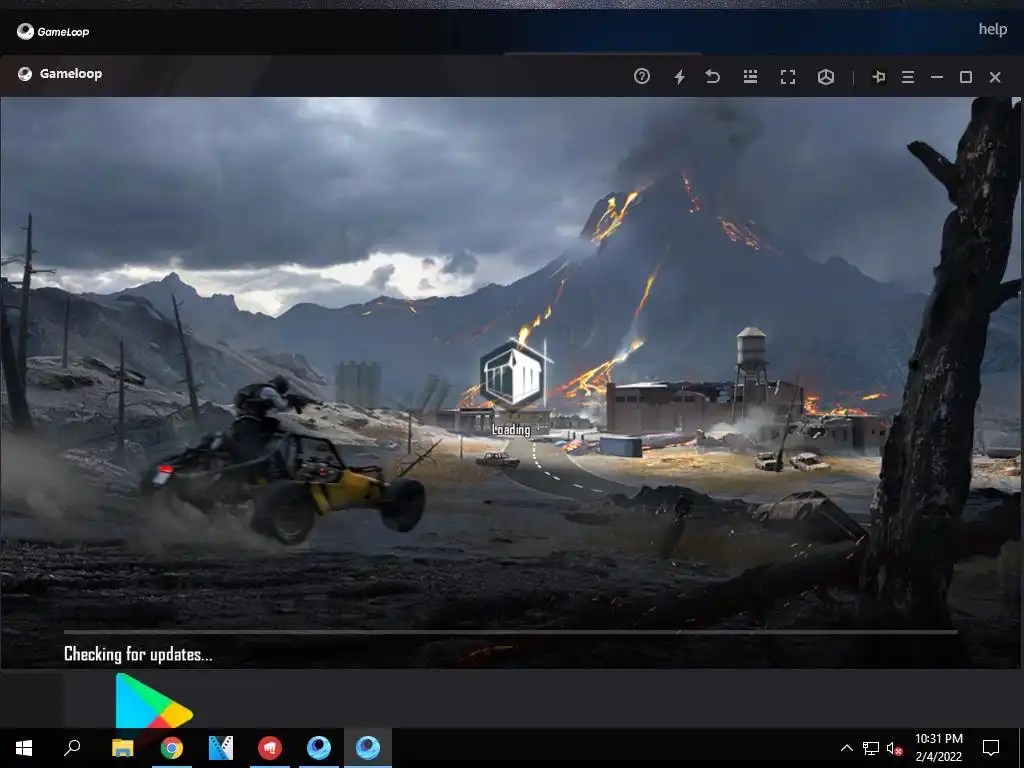
Task: Click the Checking for updates text
Action: click(138, 654)
